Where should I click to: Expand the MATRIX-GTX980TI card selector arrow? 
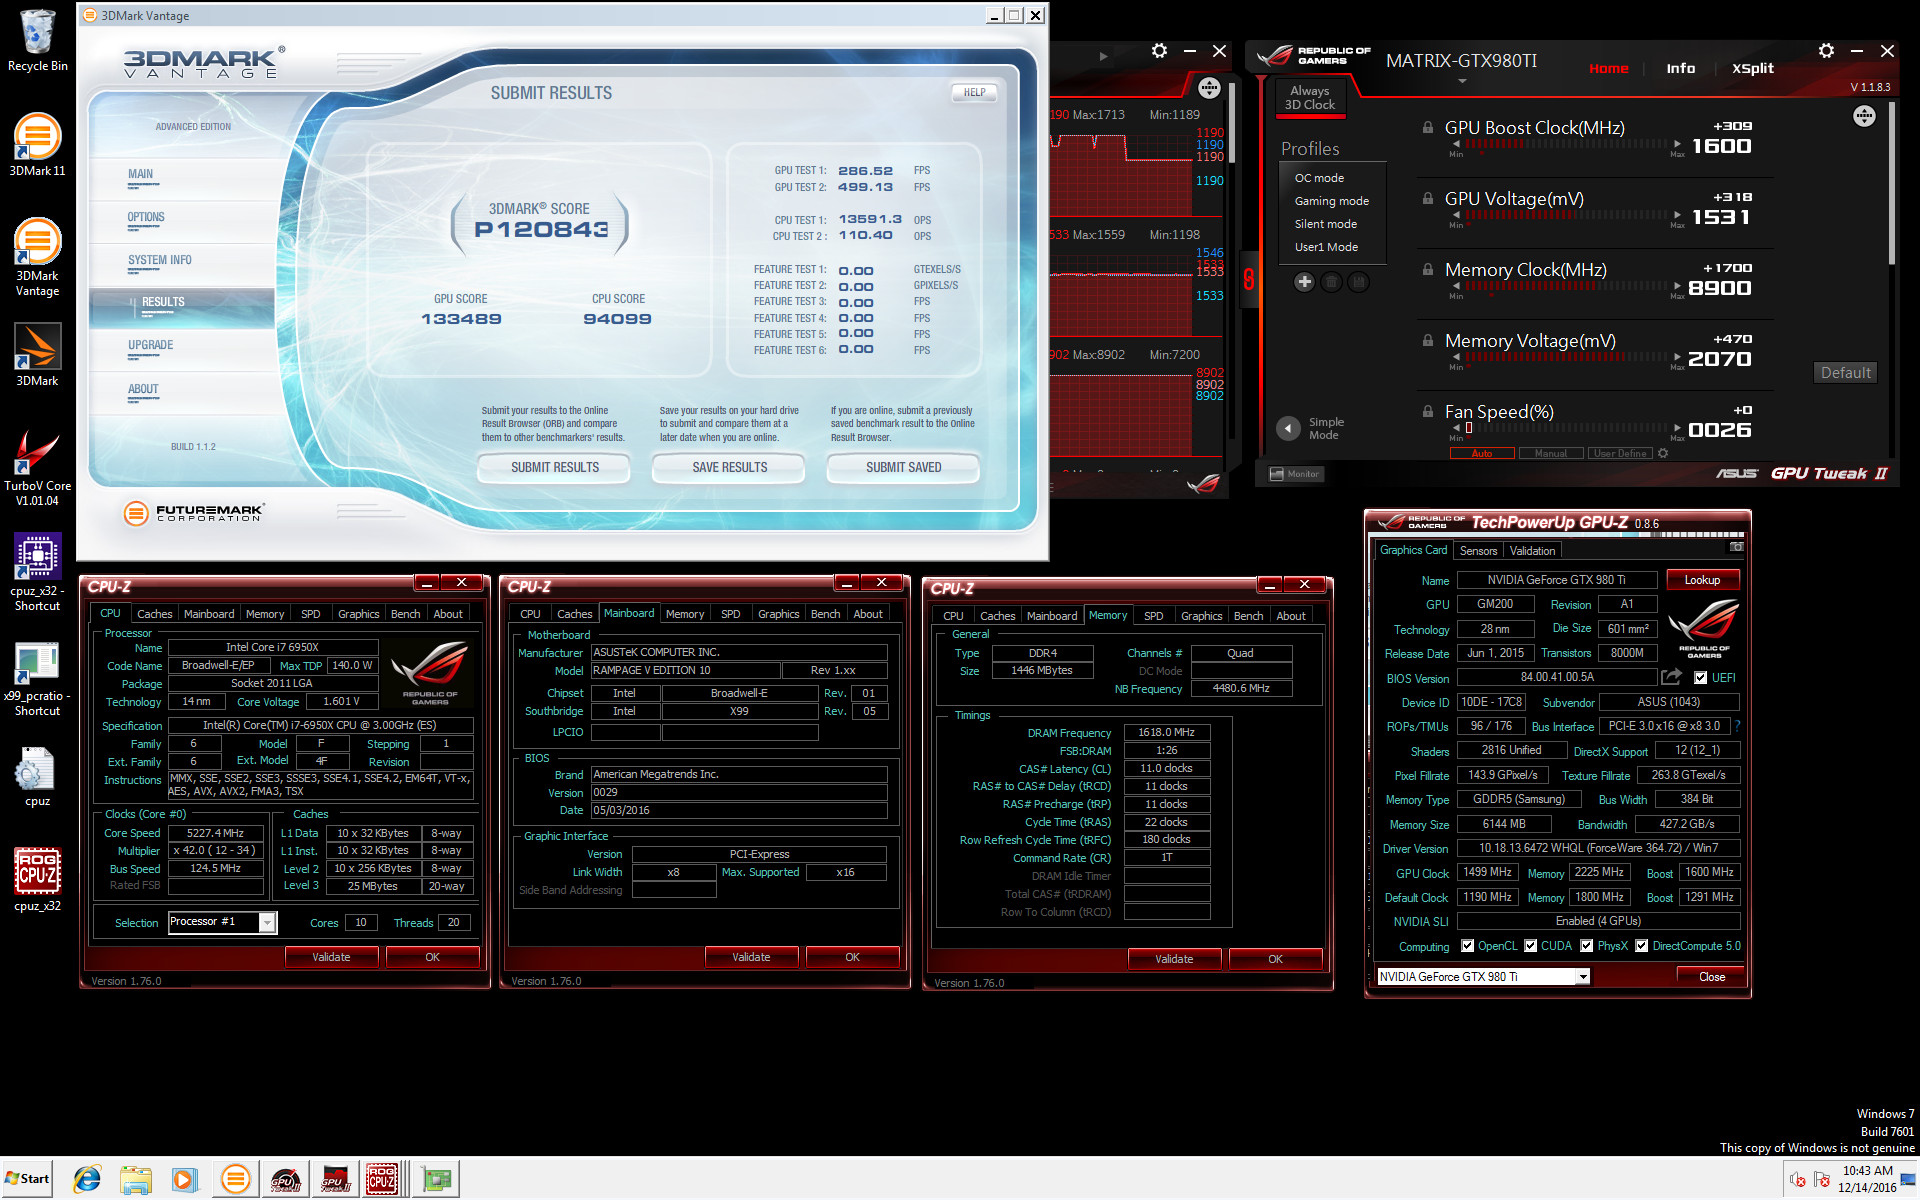coord(1462,82)
